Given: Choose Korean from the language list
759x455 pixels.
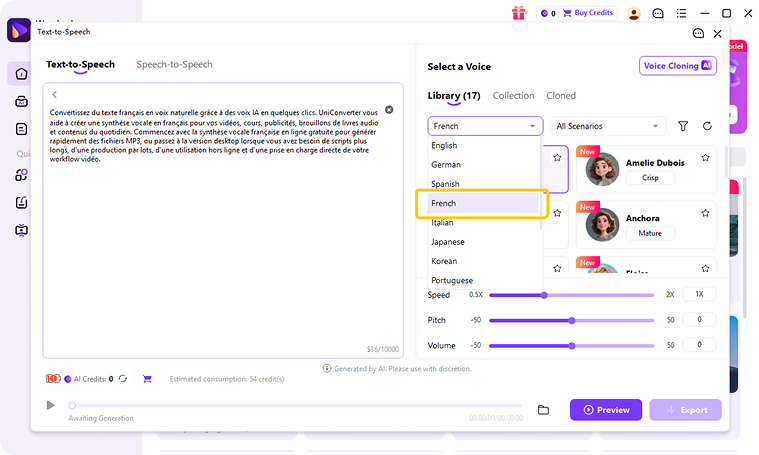Looking at the screenshot, I should click(x=483, y=261).
